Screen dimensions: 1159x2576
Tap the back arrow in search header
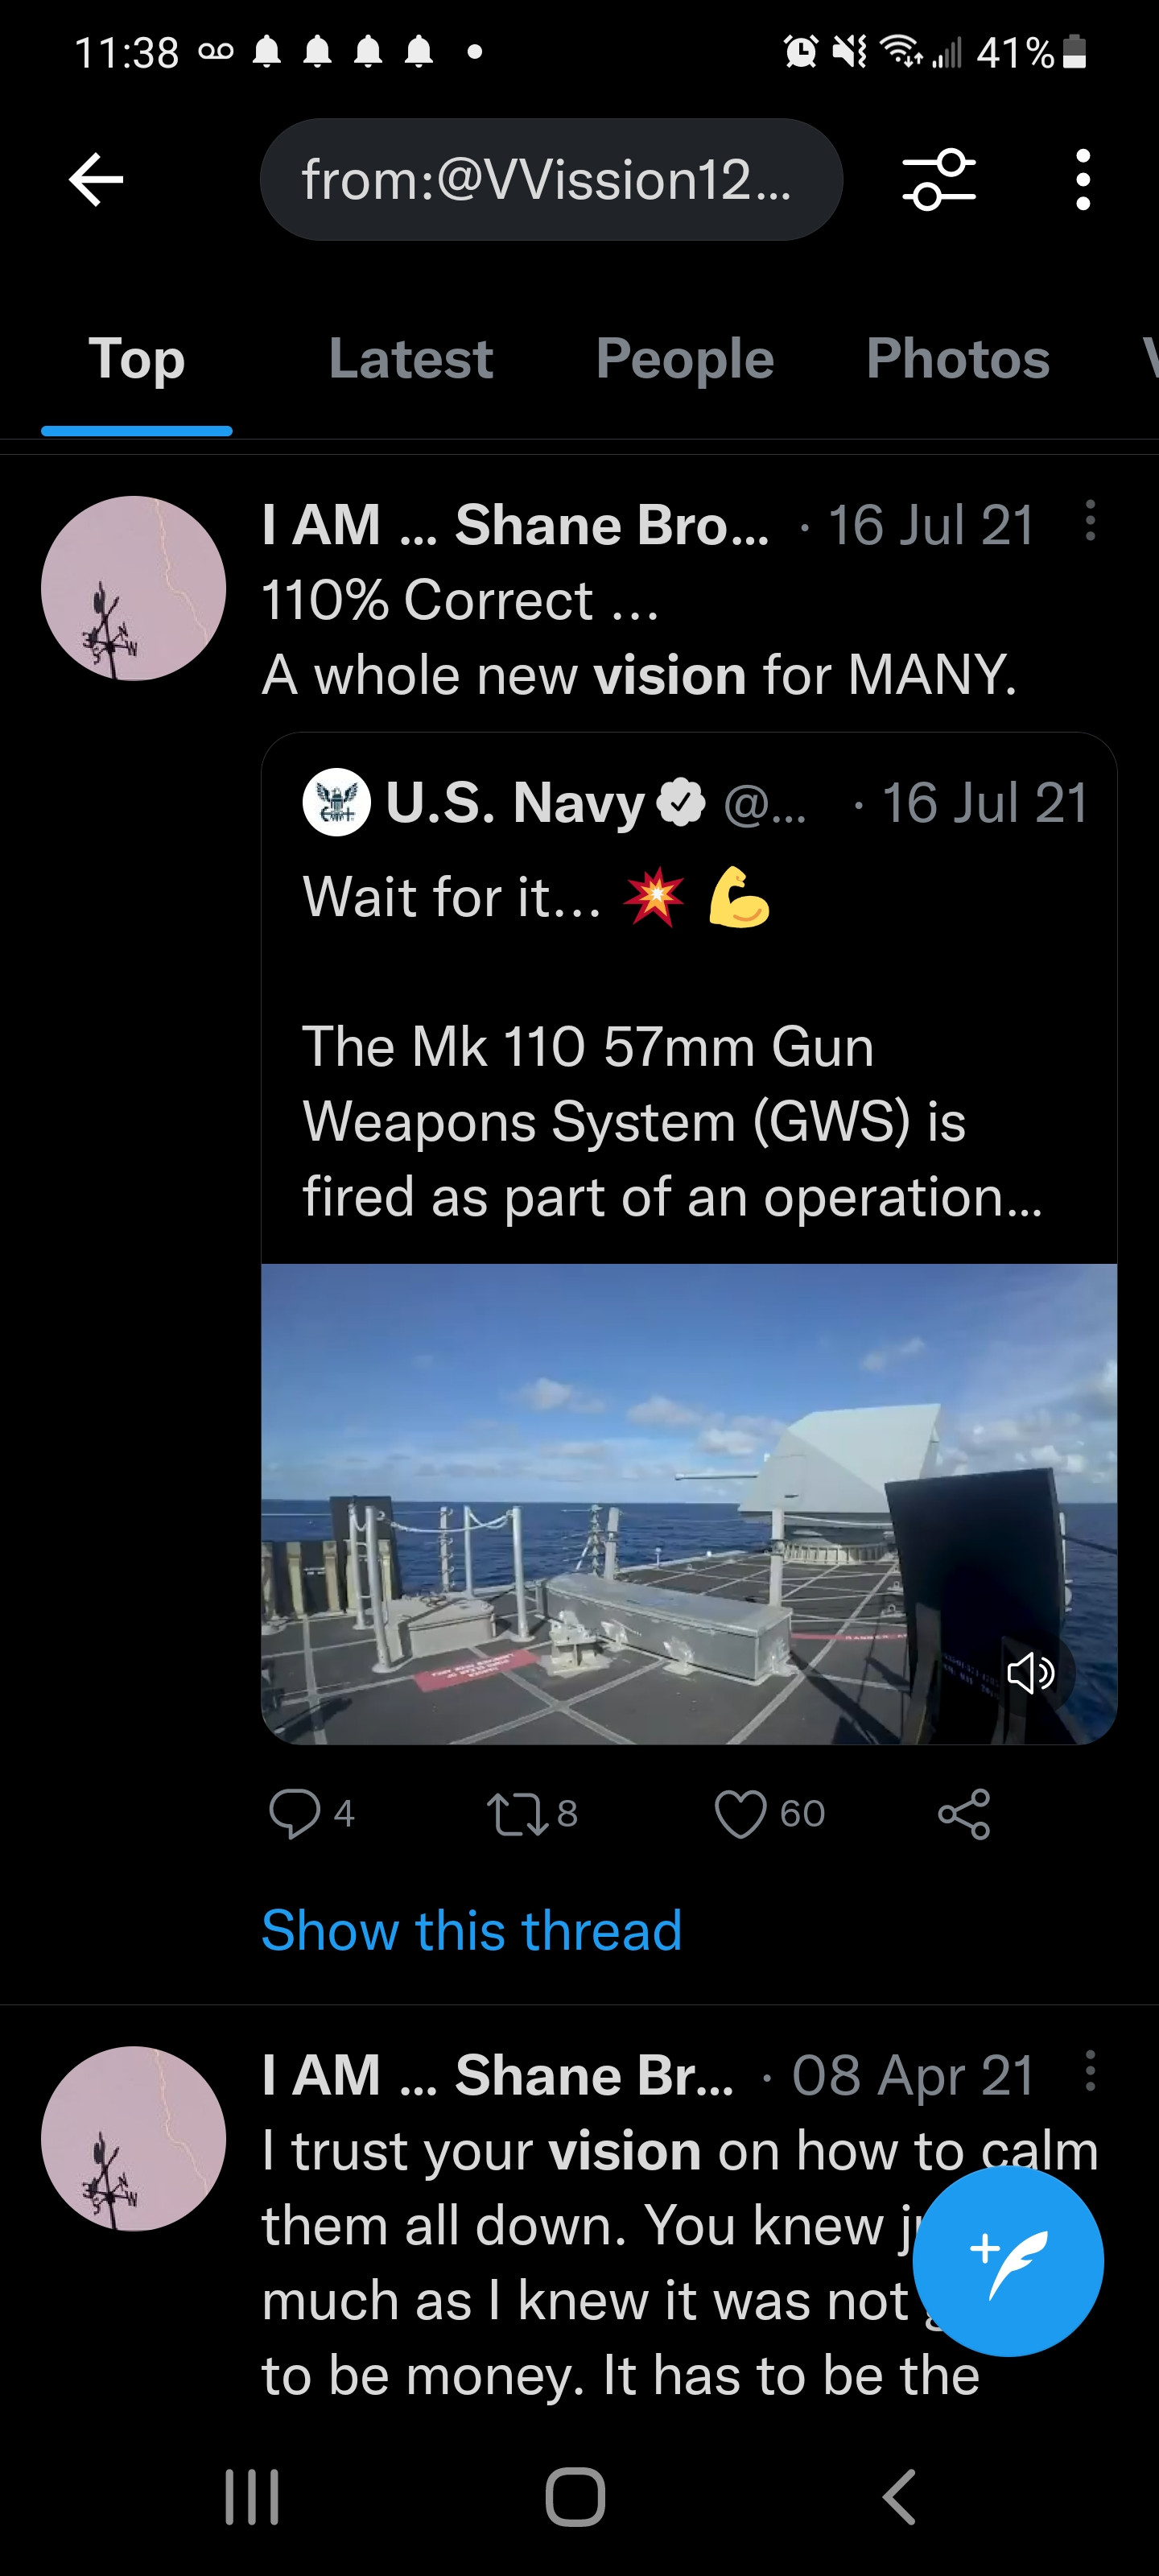pos(96,180)
